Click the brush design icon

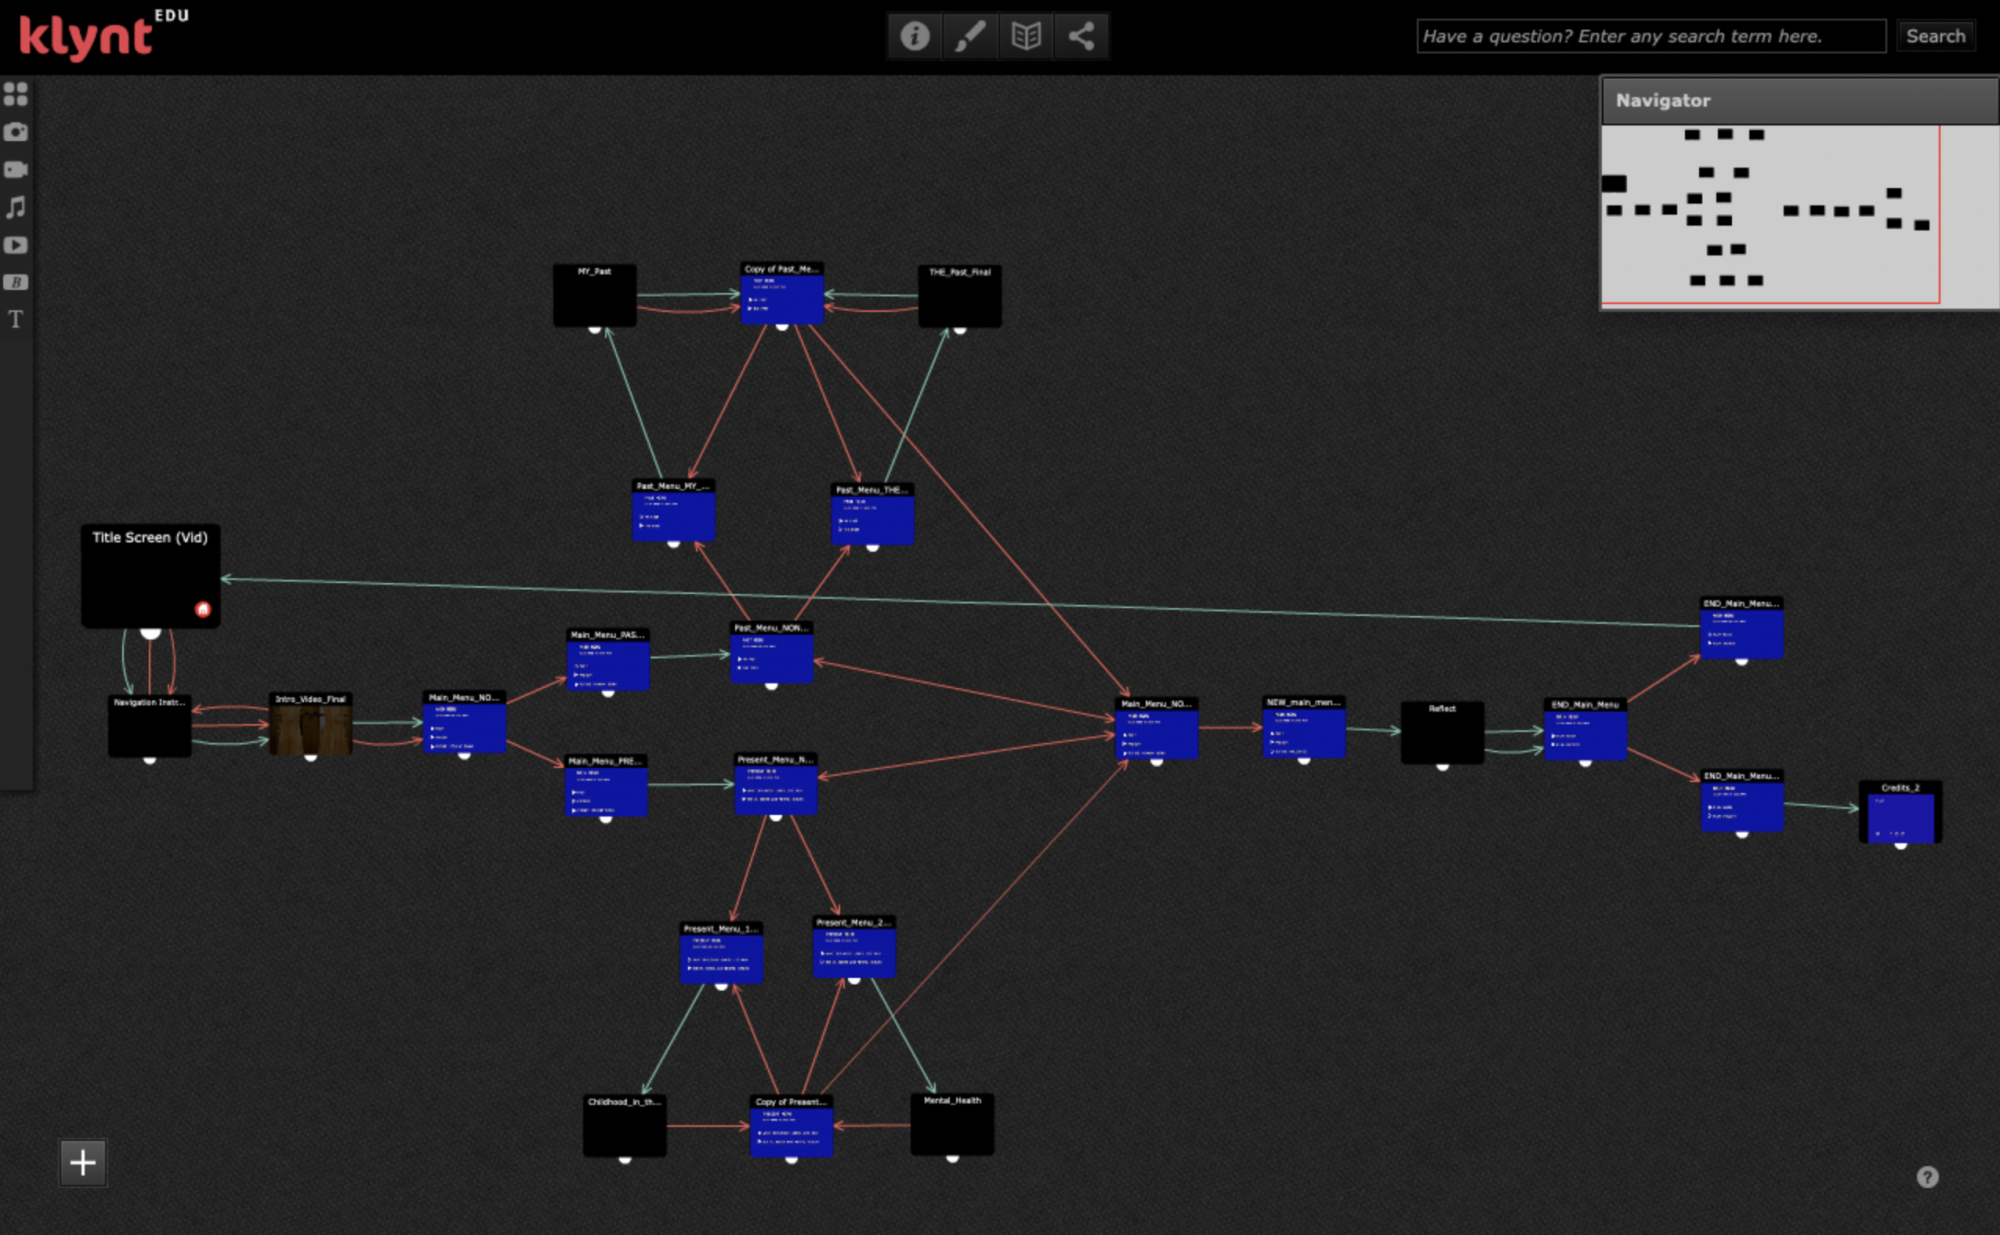pos(969,36)
